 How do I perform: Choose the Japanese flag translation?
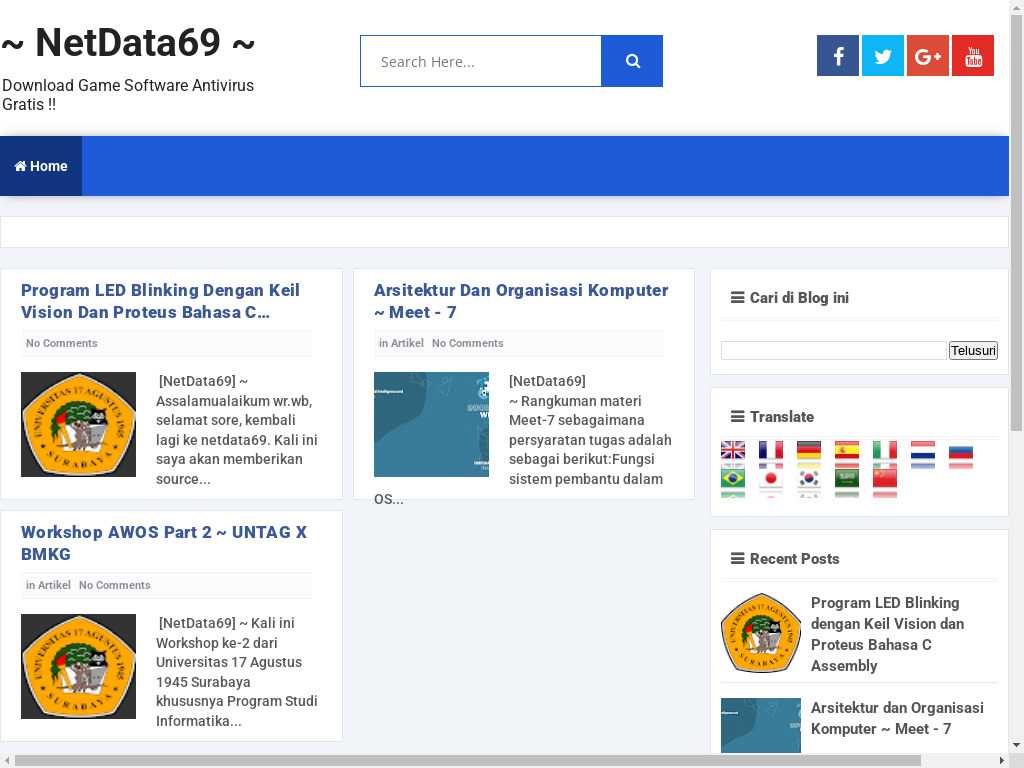click(771, 478)
